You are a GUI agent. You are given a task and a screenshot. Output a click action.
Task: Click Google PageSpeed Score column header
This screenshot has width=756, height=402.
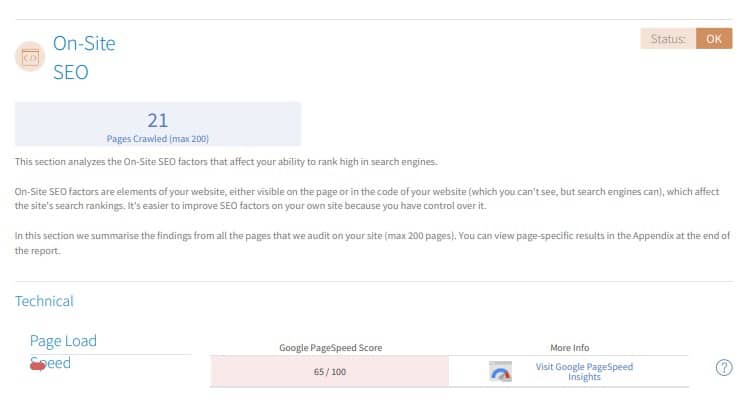point(331,348)
